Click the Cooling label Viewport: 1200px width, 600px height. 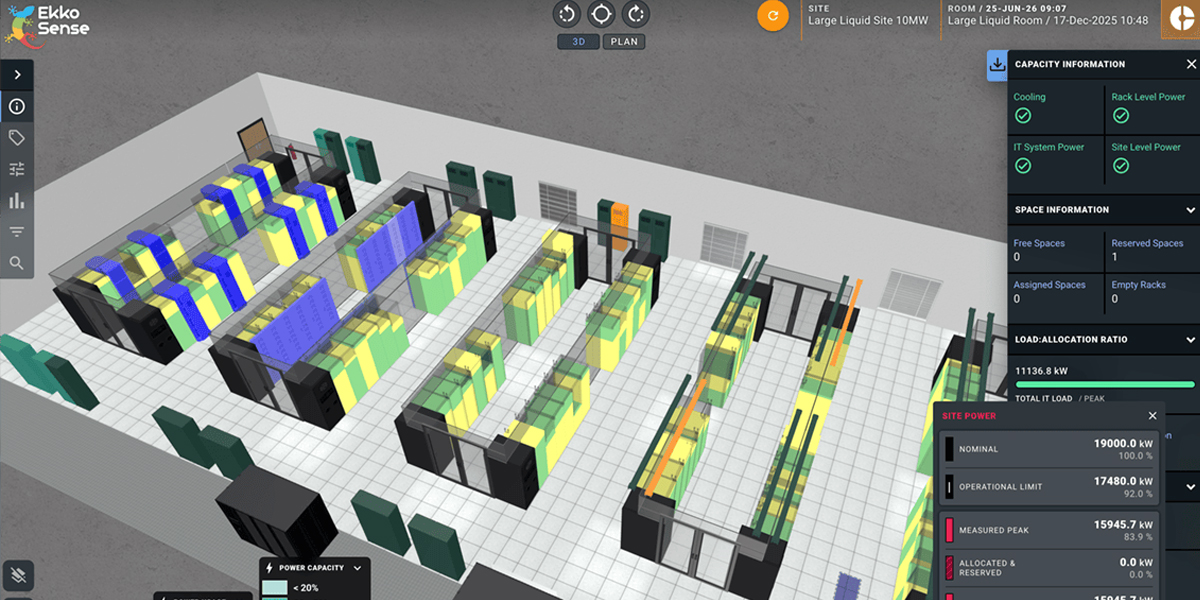[1030, 97]
